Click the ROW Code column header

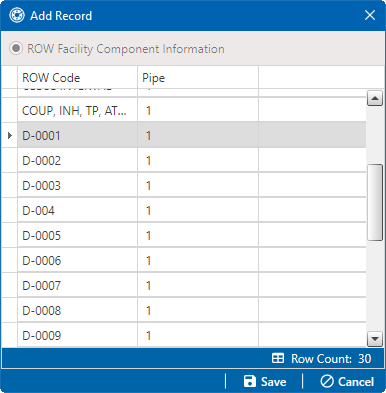pos(77,78)
